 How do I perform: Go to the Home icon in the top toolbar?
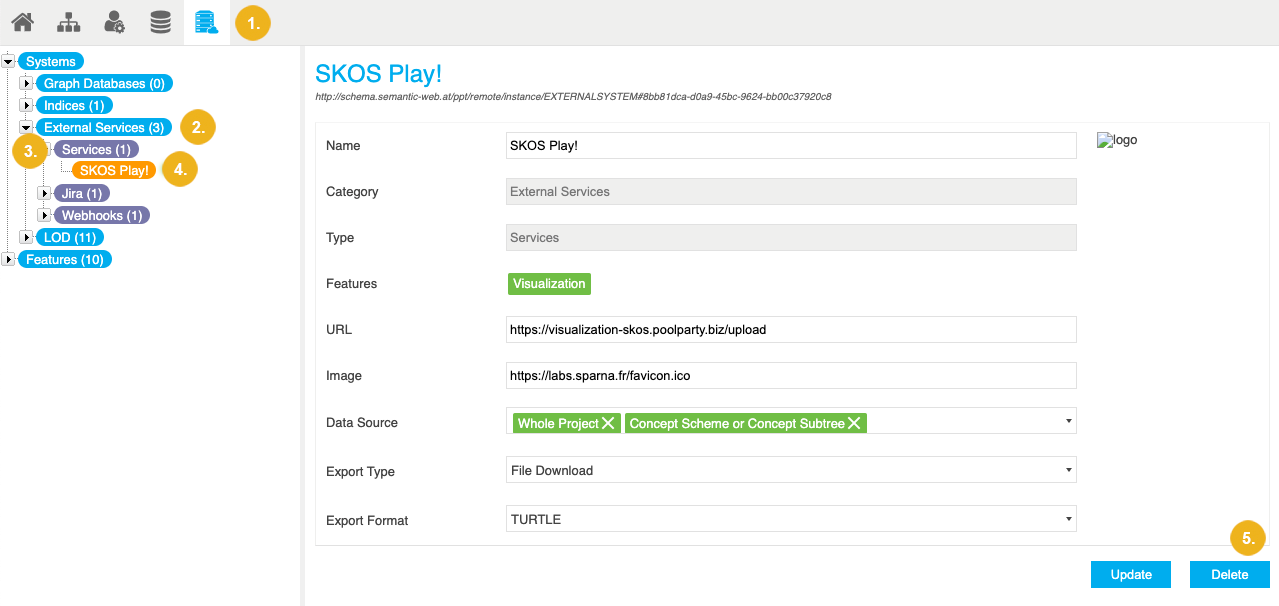pos(22,22)
